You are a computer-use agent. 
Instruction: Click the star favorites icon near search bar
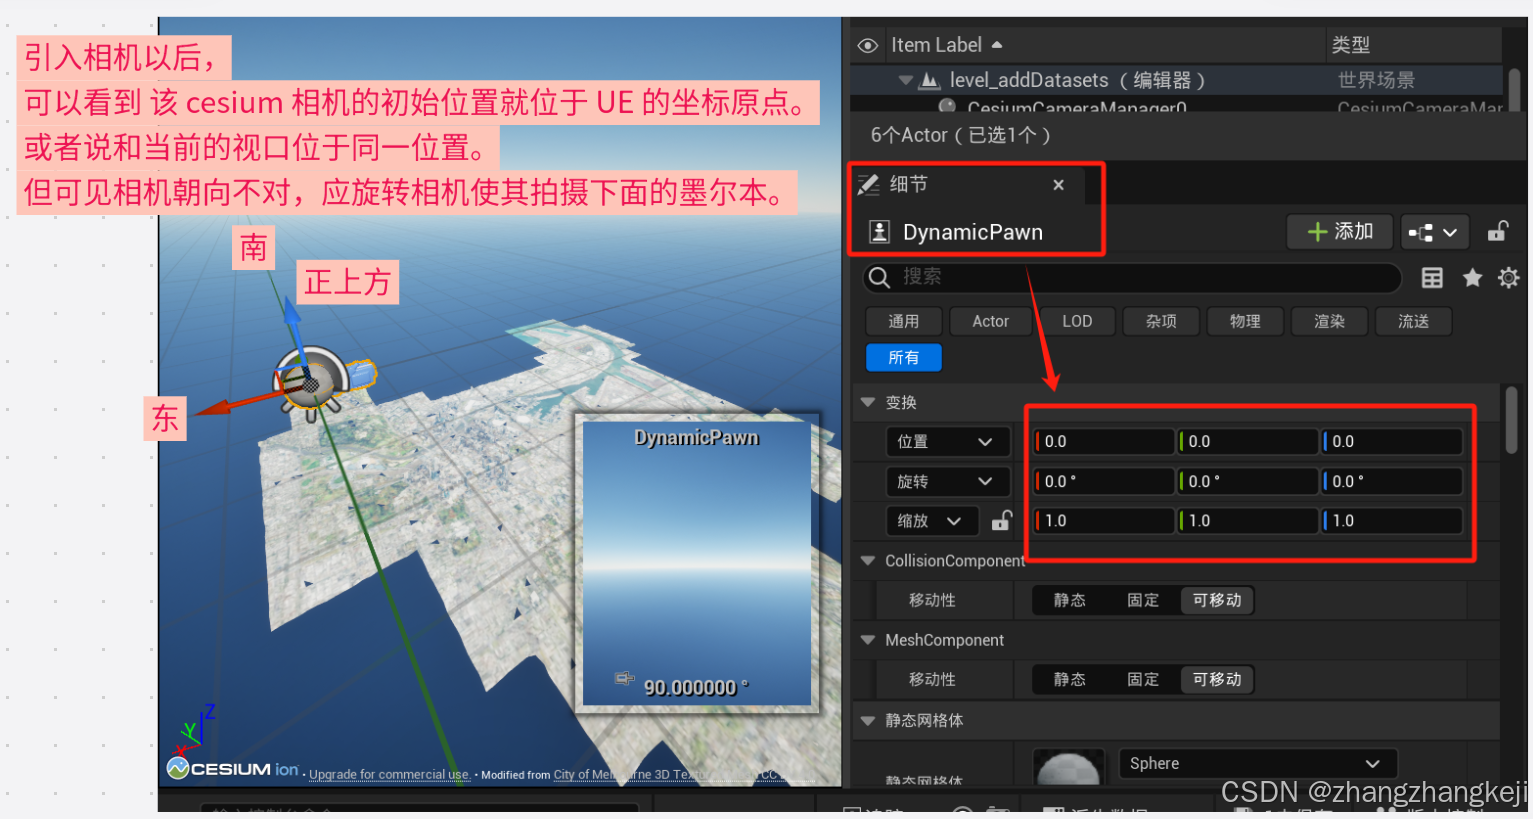click(x=1472, y=278)
